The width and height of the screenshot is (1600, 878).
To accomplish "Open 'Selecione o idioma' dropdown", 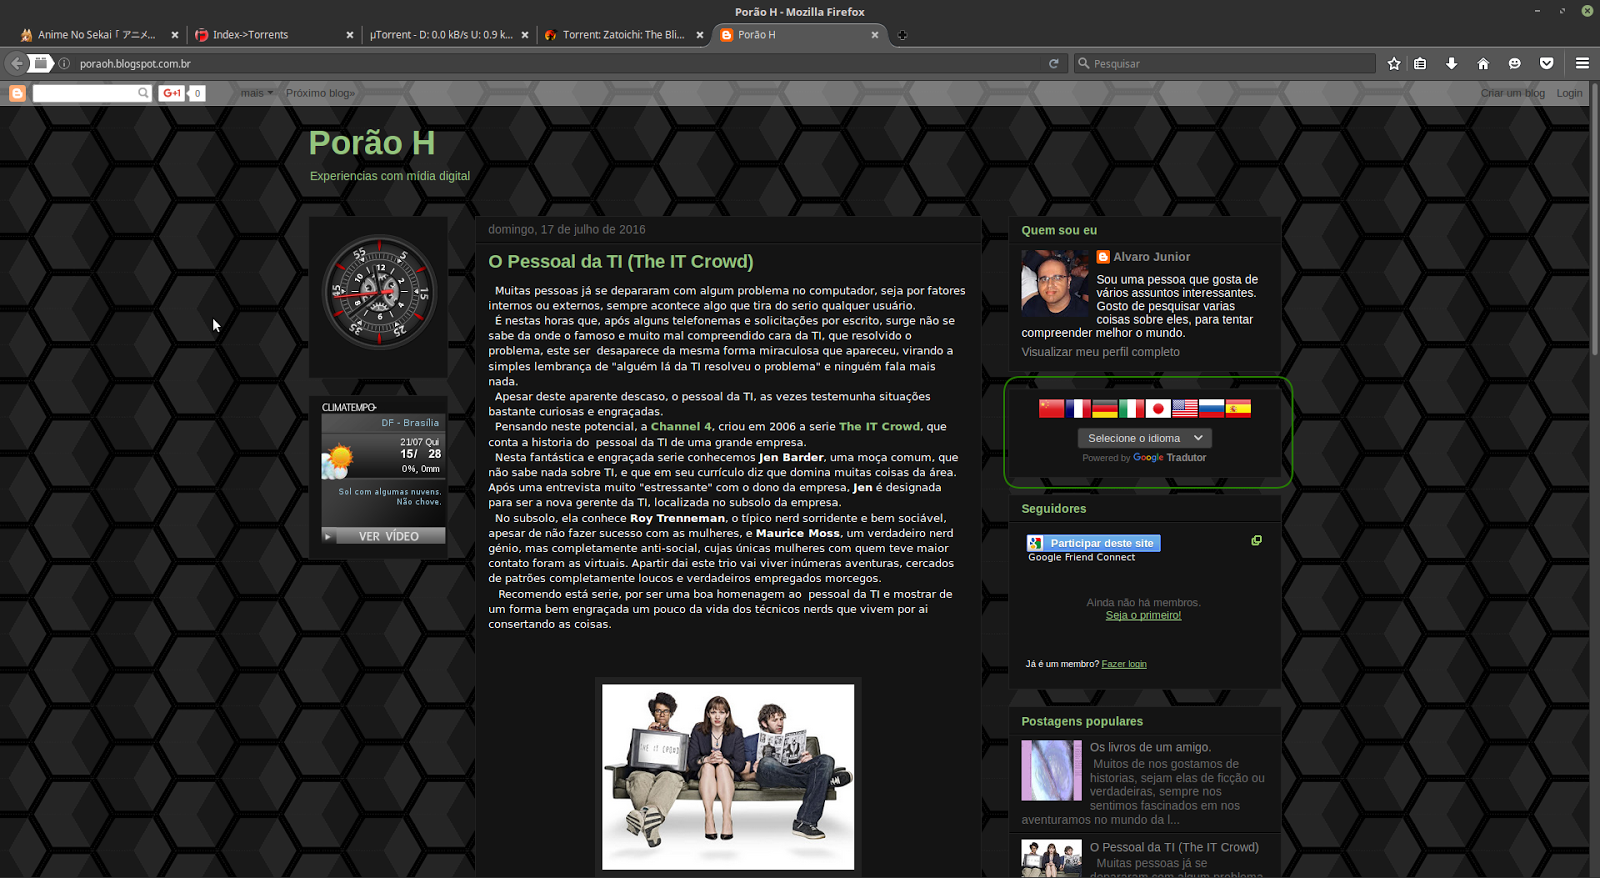I will pos(1145,438).
